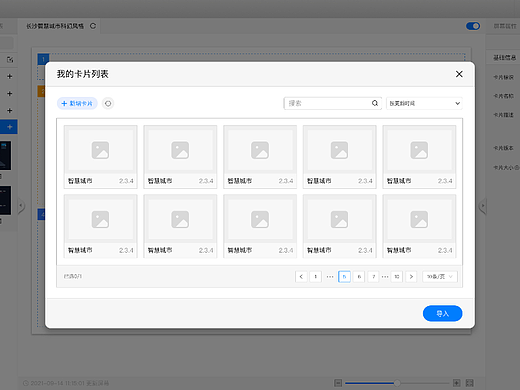520x390 pixels.
Task: Toggle the blue switch in the top bar
Action: point(473,26)
